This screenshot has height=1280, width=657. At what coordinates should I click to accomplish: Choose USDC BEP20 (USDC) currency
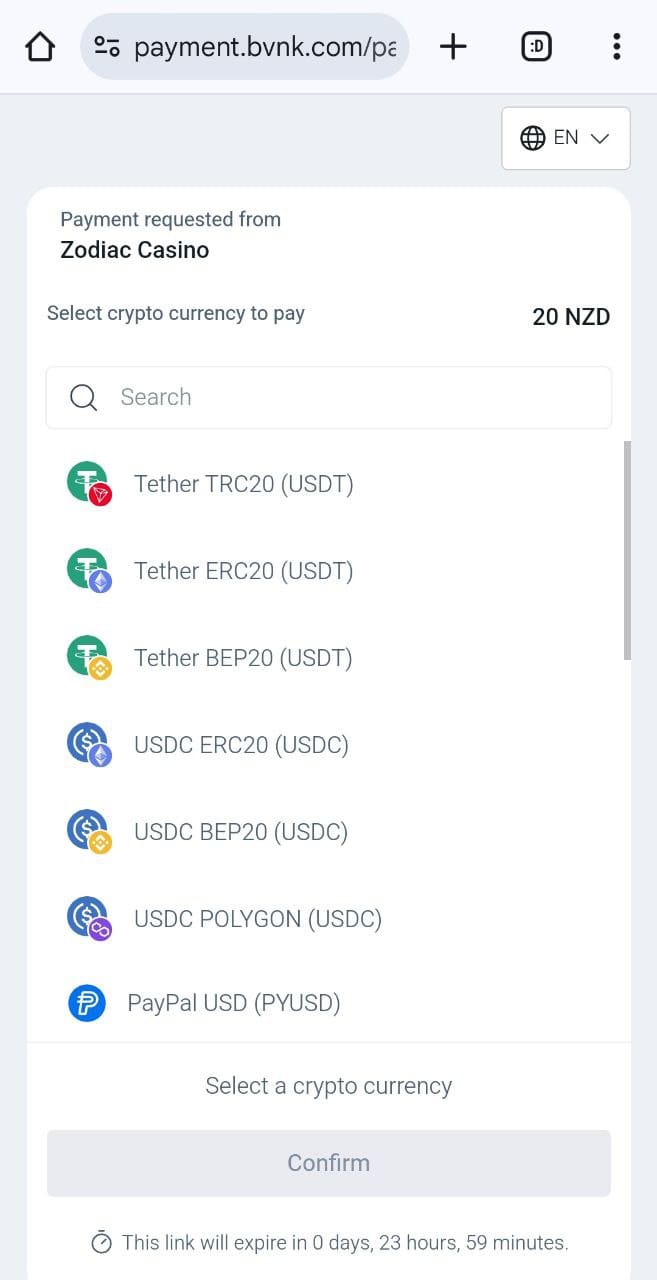pos(241,832)
